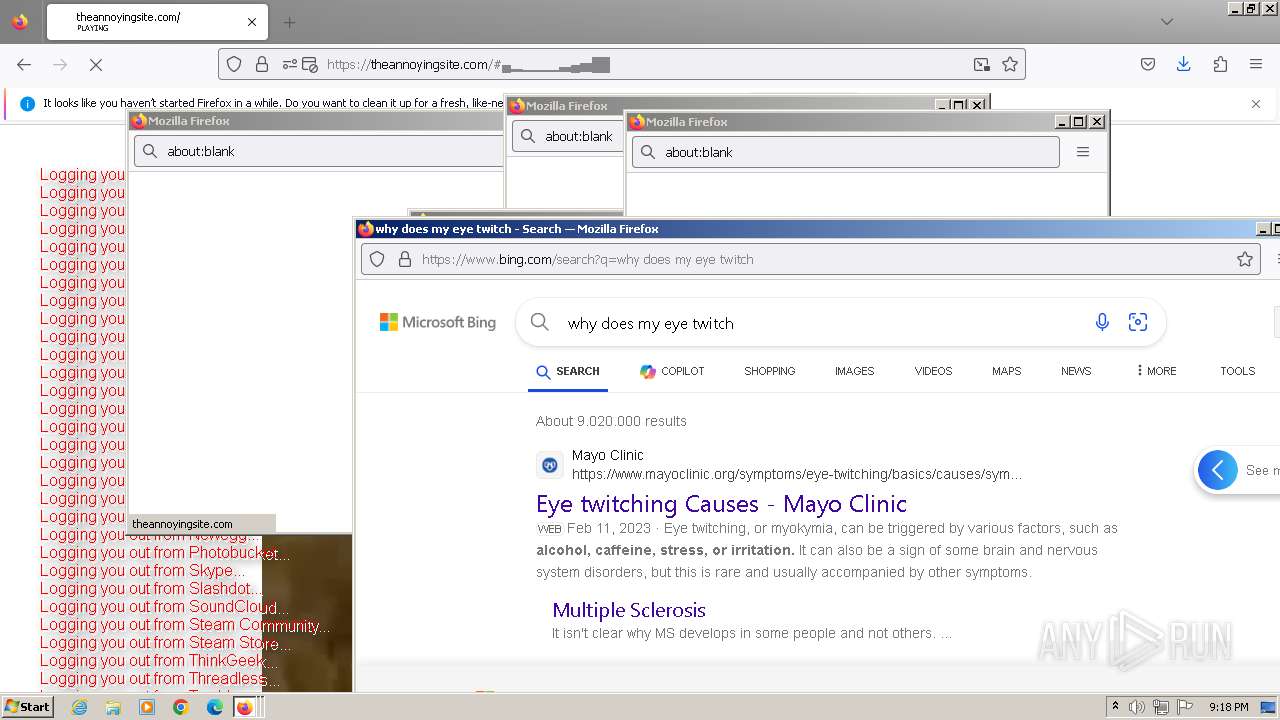
Task: Open hamburger menu of right about:blank window
Action: coord(1082,152)
